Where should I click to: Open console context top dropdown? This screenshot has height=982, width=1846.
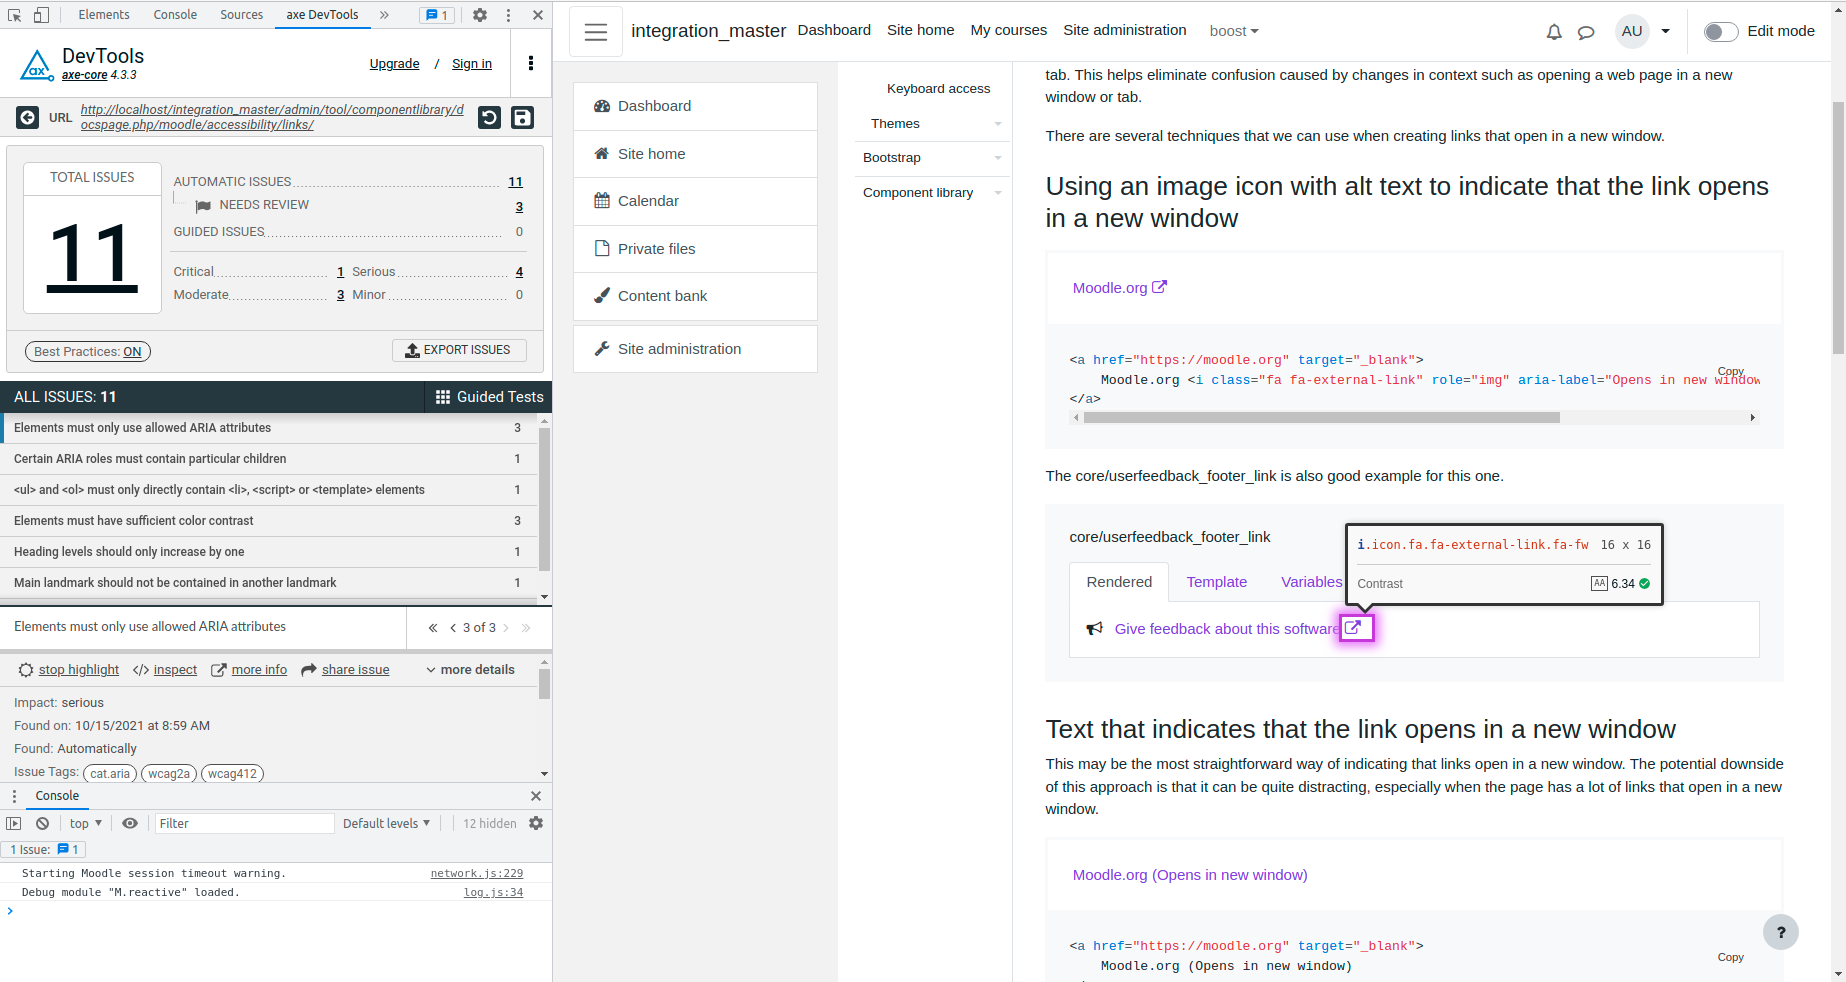point(86,824)
